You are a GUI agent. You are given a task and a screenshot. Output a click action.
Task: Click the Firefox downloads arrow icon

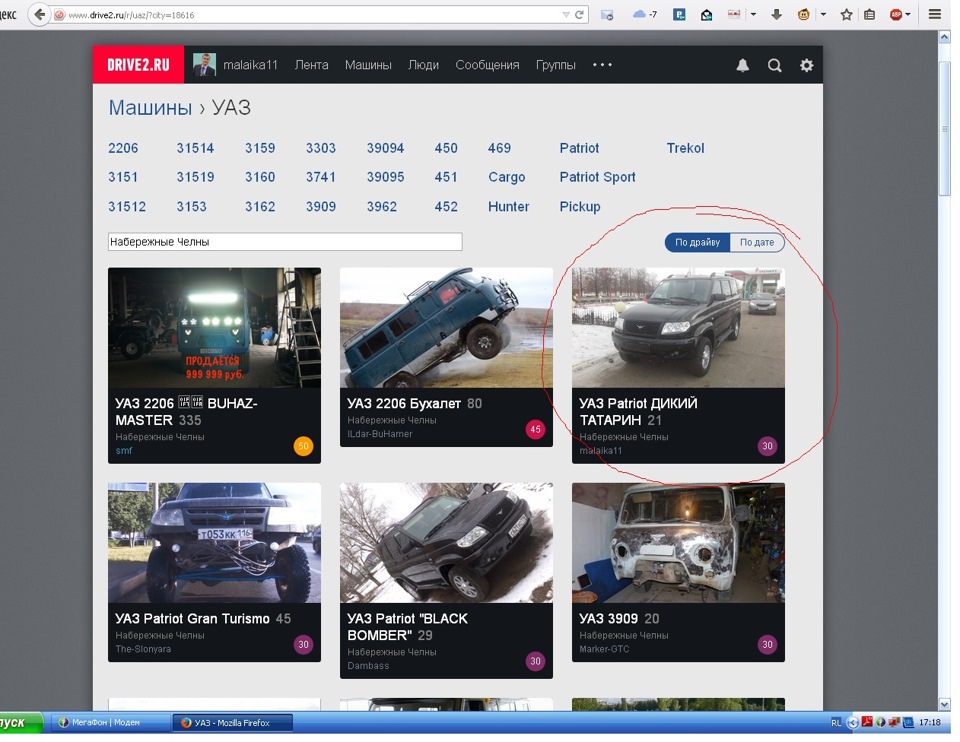pyautogui.click(x=775, y=15)
